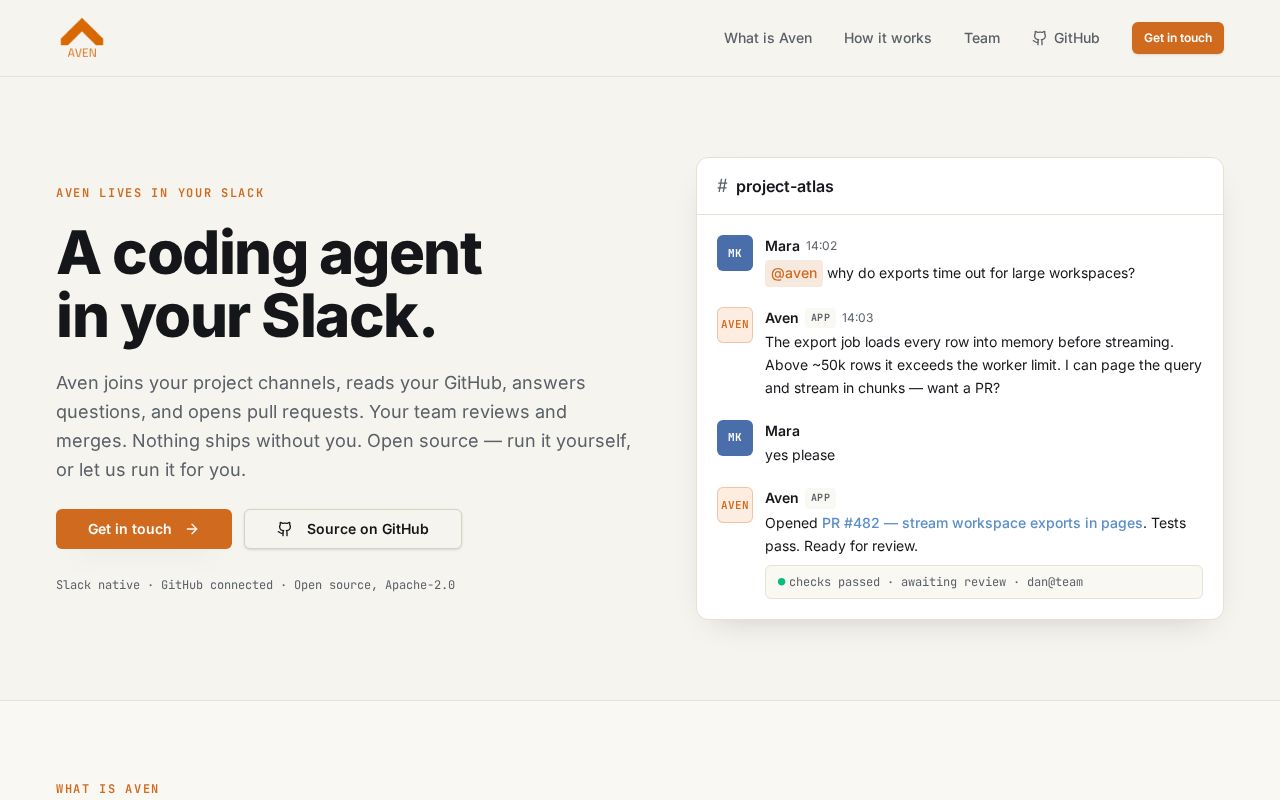1280x800 pixels.
Task: Click the @aven mention in Mara's message
Action: coord(794,273)
